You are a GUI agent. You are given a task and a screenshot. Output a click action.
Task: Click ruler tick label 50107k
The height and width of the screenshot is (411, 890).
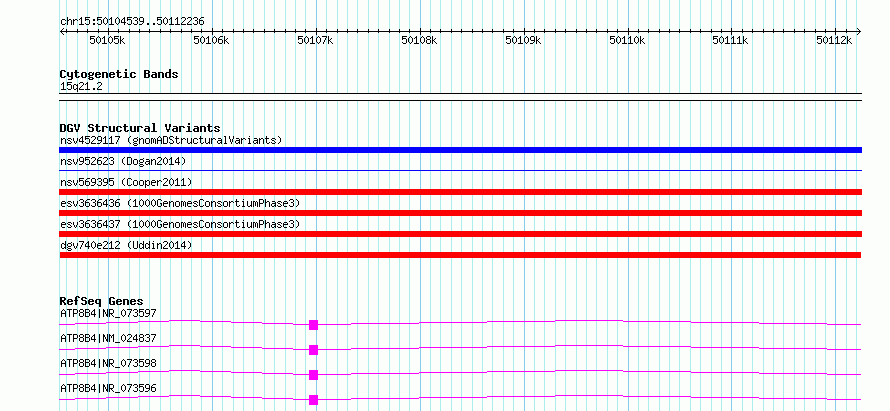314,40
